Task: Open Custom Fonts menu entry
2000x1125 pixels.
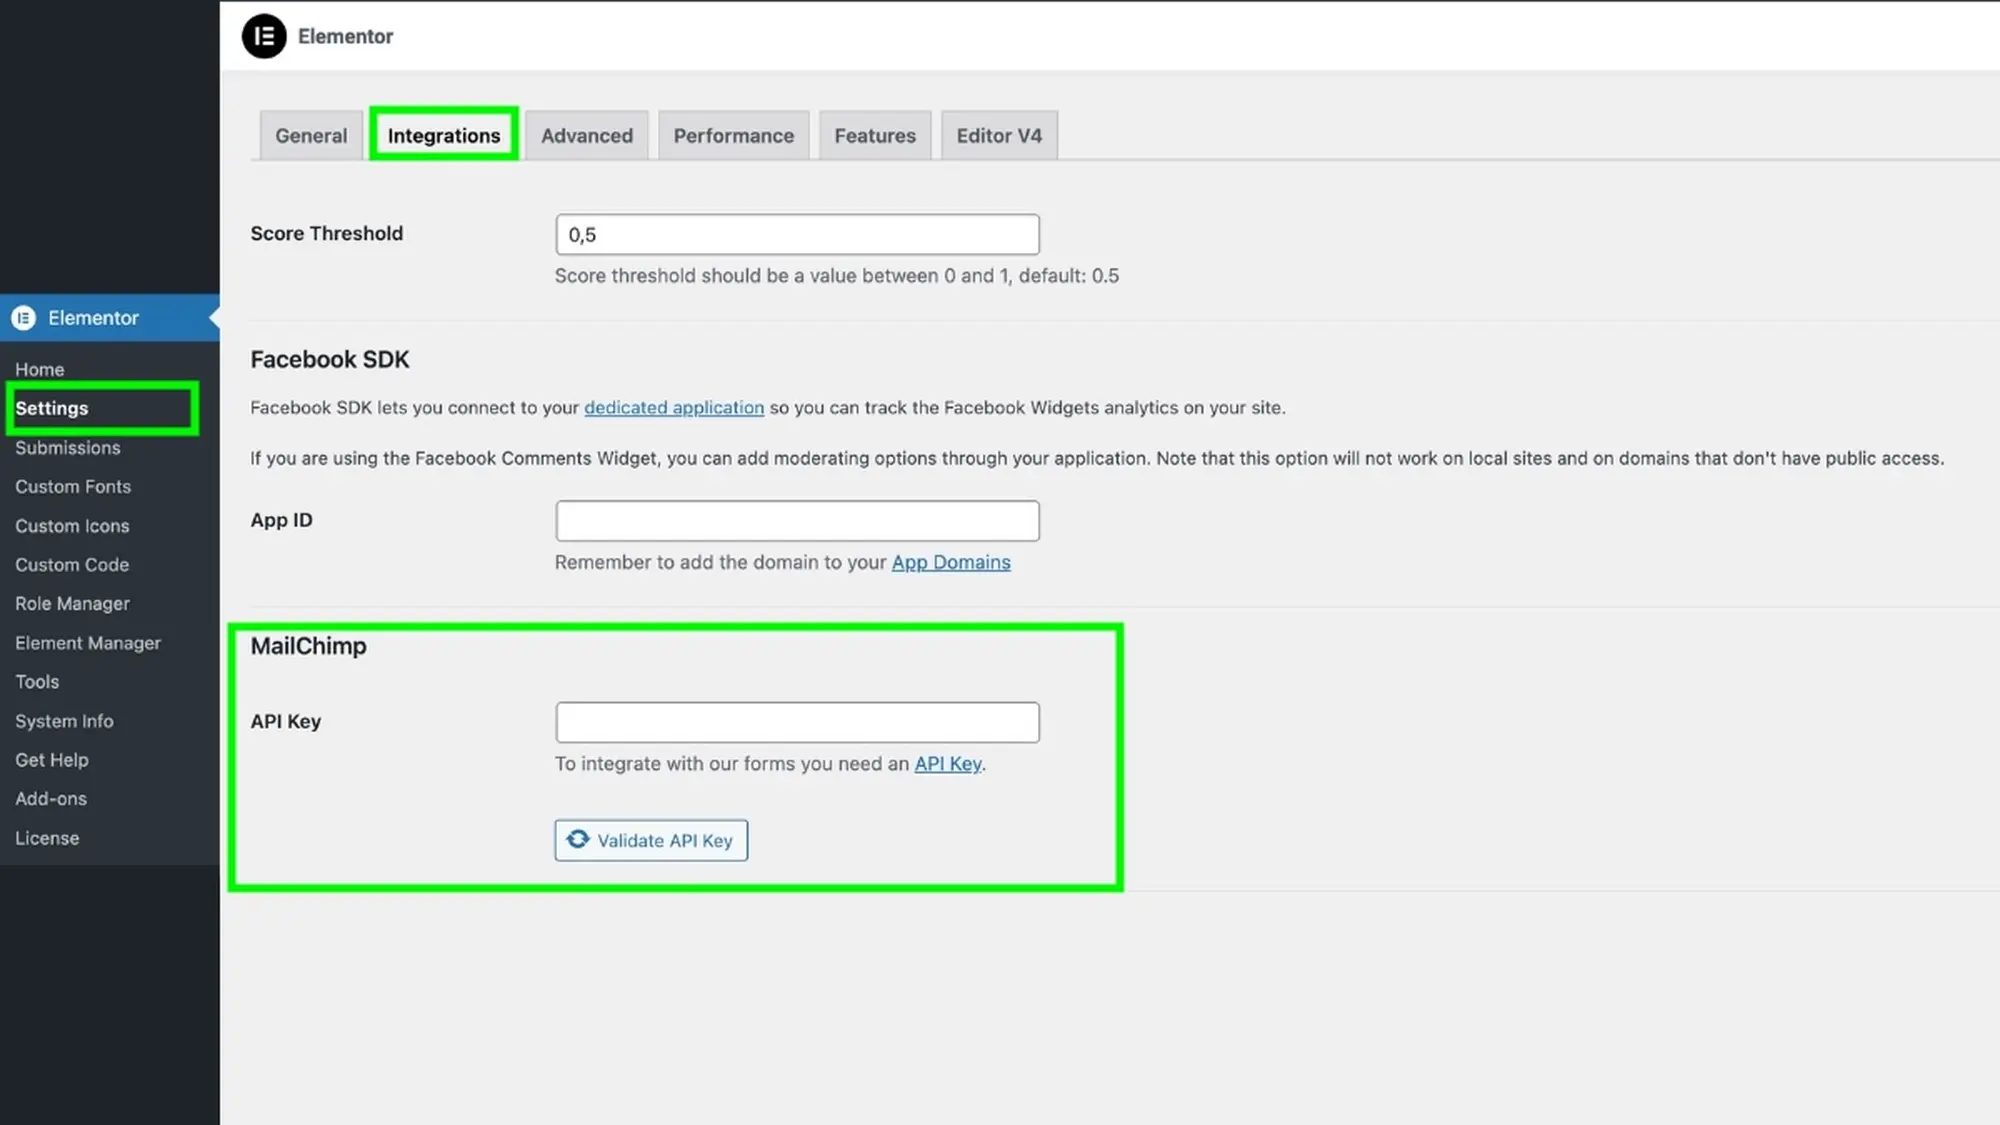Action: 73,486
